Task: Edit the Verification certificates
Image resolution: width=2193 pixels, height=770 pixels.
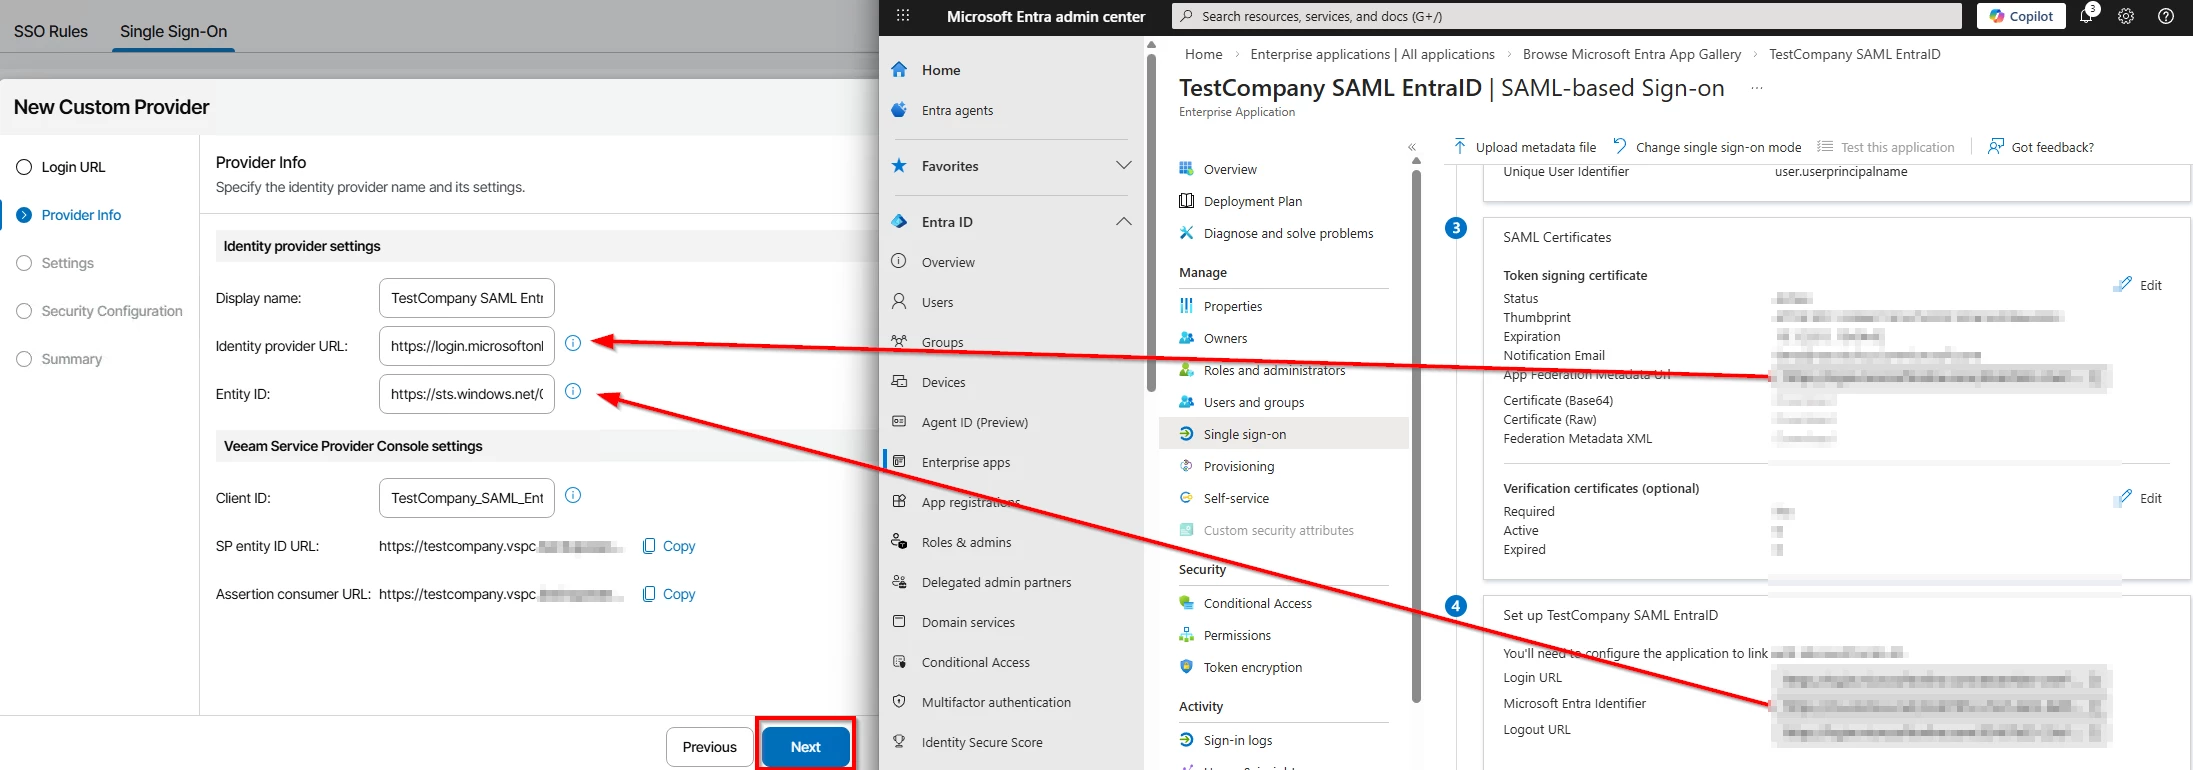Action: coord(2139,498)
